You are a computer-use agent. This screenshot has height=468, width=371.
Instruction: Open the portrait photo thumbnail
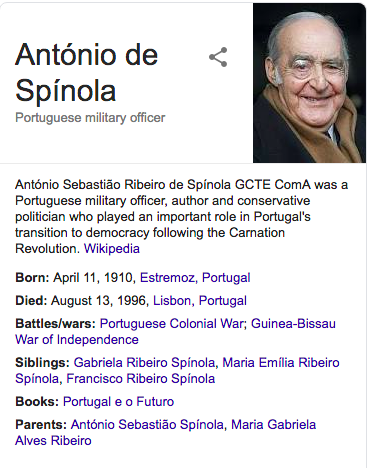point(309,83)
